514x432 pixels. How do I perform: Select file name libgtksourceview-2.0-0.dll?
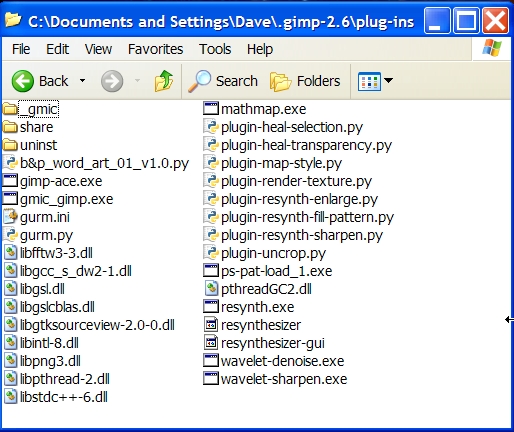tap(97, 325)
